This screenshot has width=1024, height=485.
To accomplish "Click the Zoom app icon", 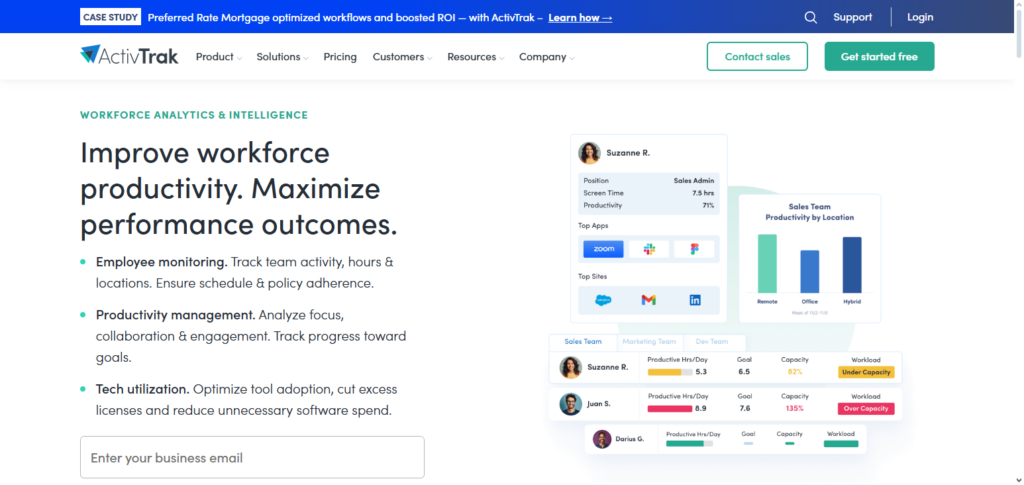I will (603, 249).
